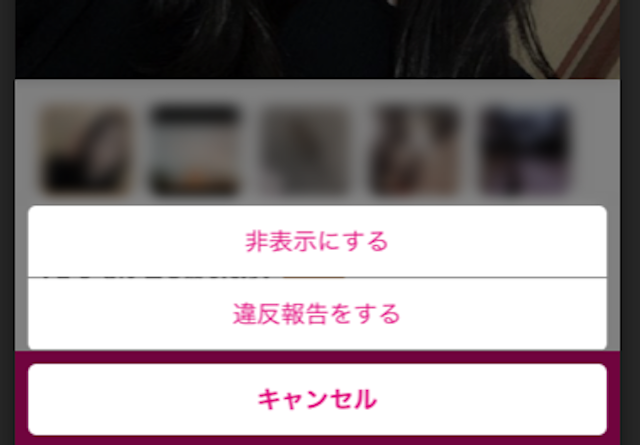The width and height of the screenshot is (640, 445).
Task: Choose 違反報告をする from the action sheet
Action: point(317,314)
